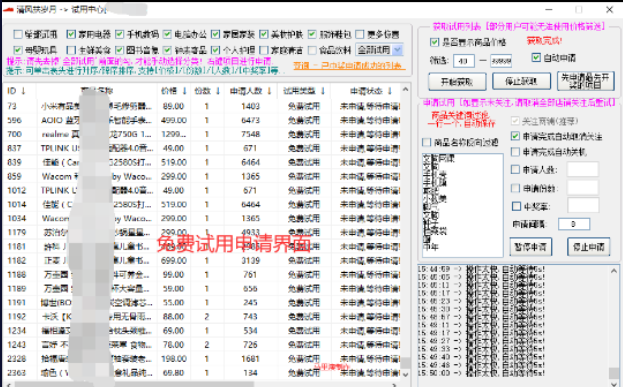Select the row with ID 1192
623x387 pixels.
coord(201,317)
